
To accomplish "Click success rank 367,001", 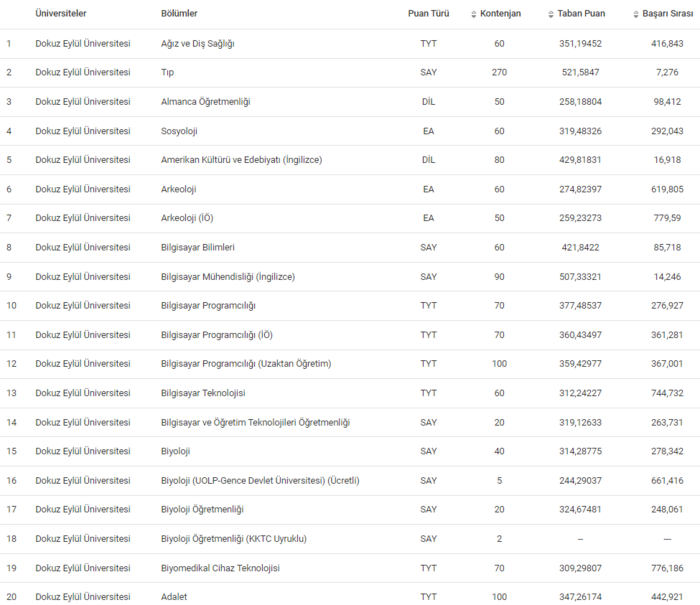I will pyautogui.click(x=667, y=364).
